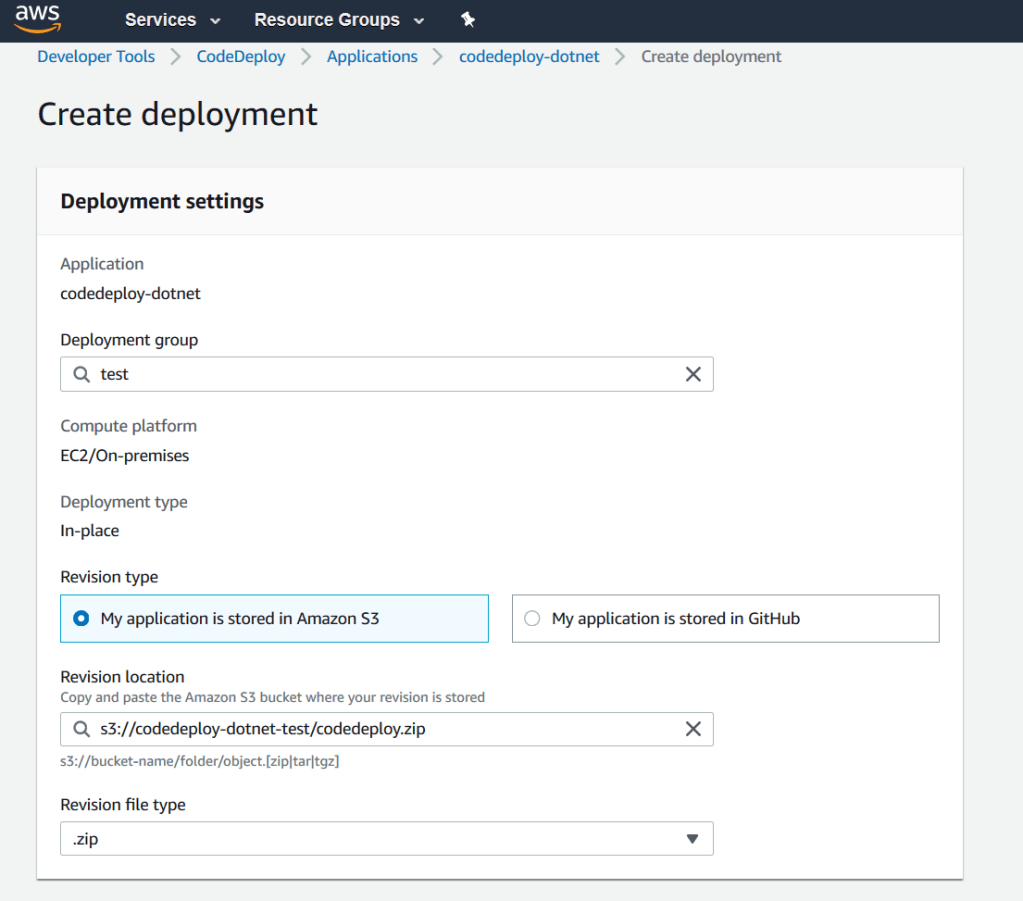Click the Resource Groups dropdown chevron
1023x901 pixels.
click(418, 21)
